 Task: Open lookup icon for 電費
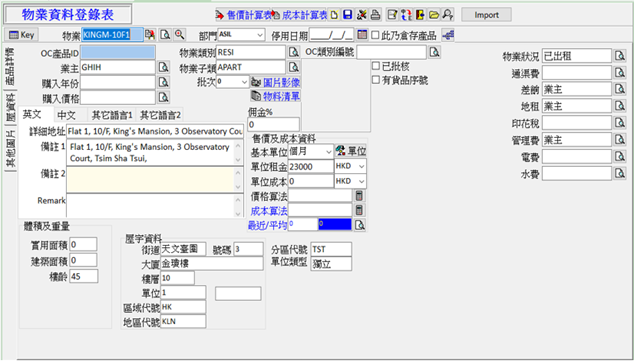click(620, 157)
